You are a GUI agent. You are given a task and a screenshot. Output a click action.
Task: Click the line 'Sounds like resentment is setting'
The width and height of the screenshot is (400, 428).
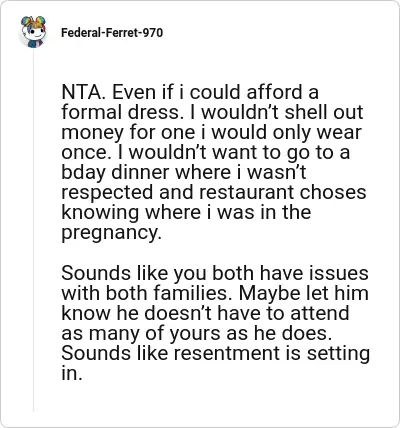[x=216, y=353]
